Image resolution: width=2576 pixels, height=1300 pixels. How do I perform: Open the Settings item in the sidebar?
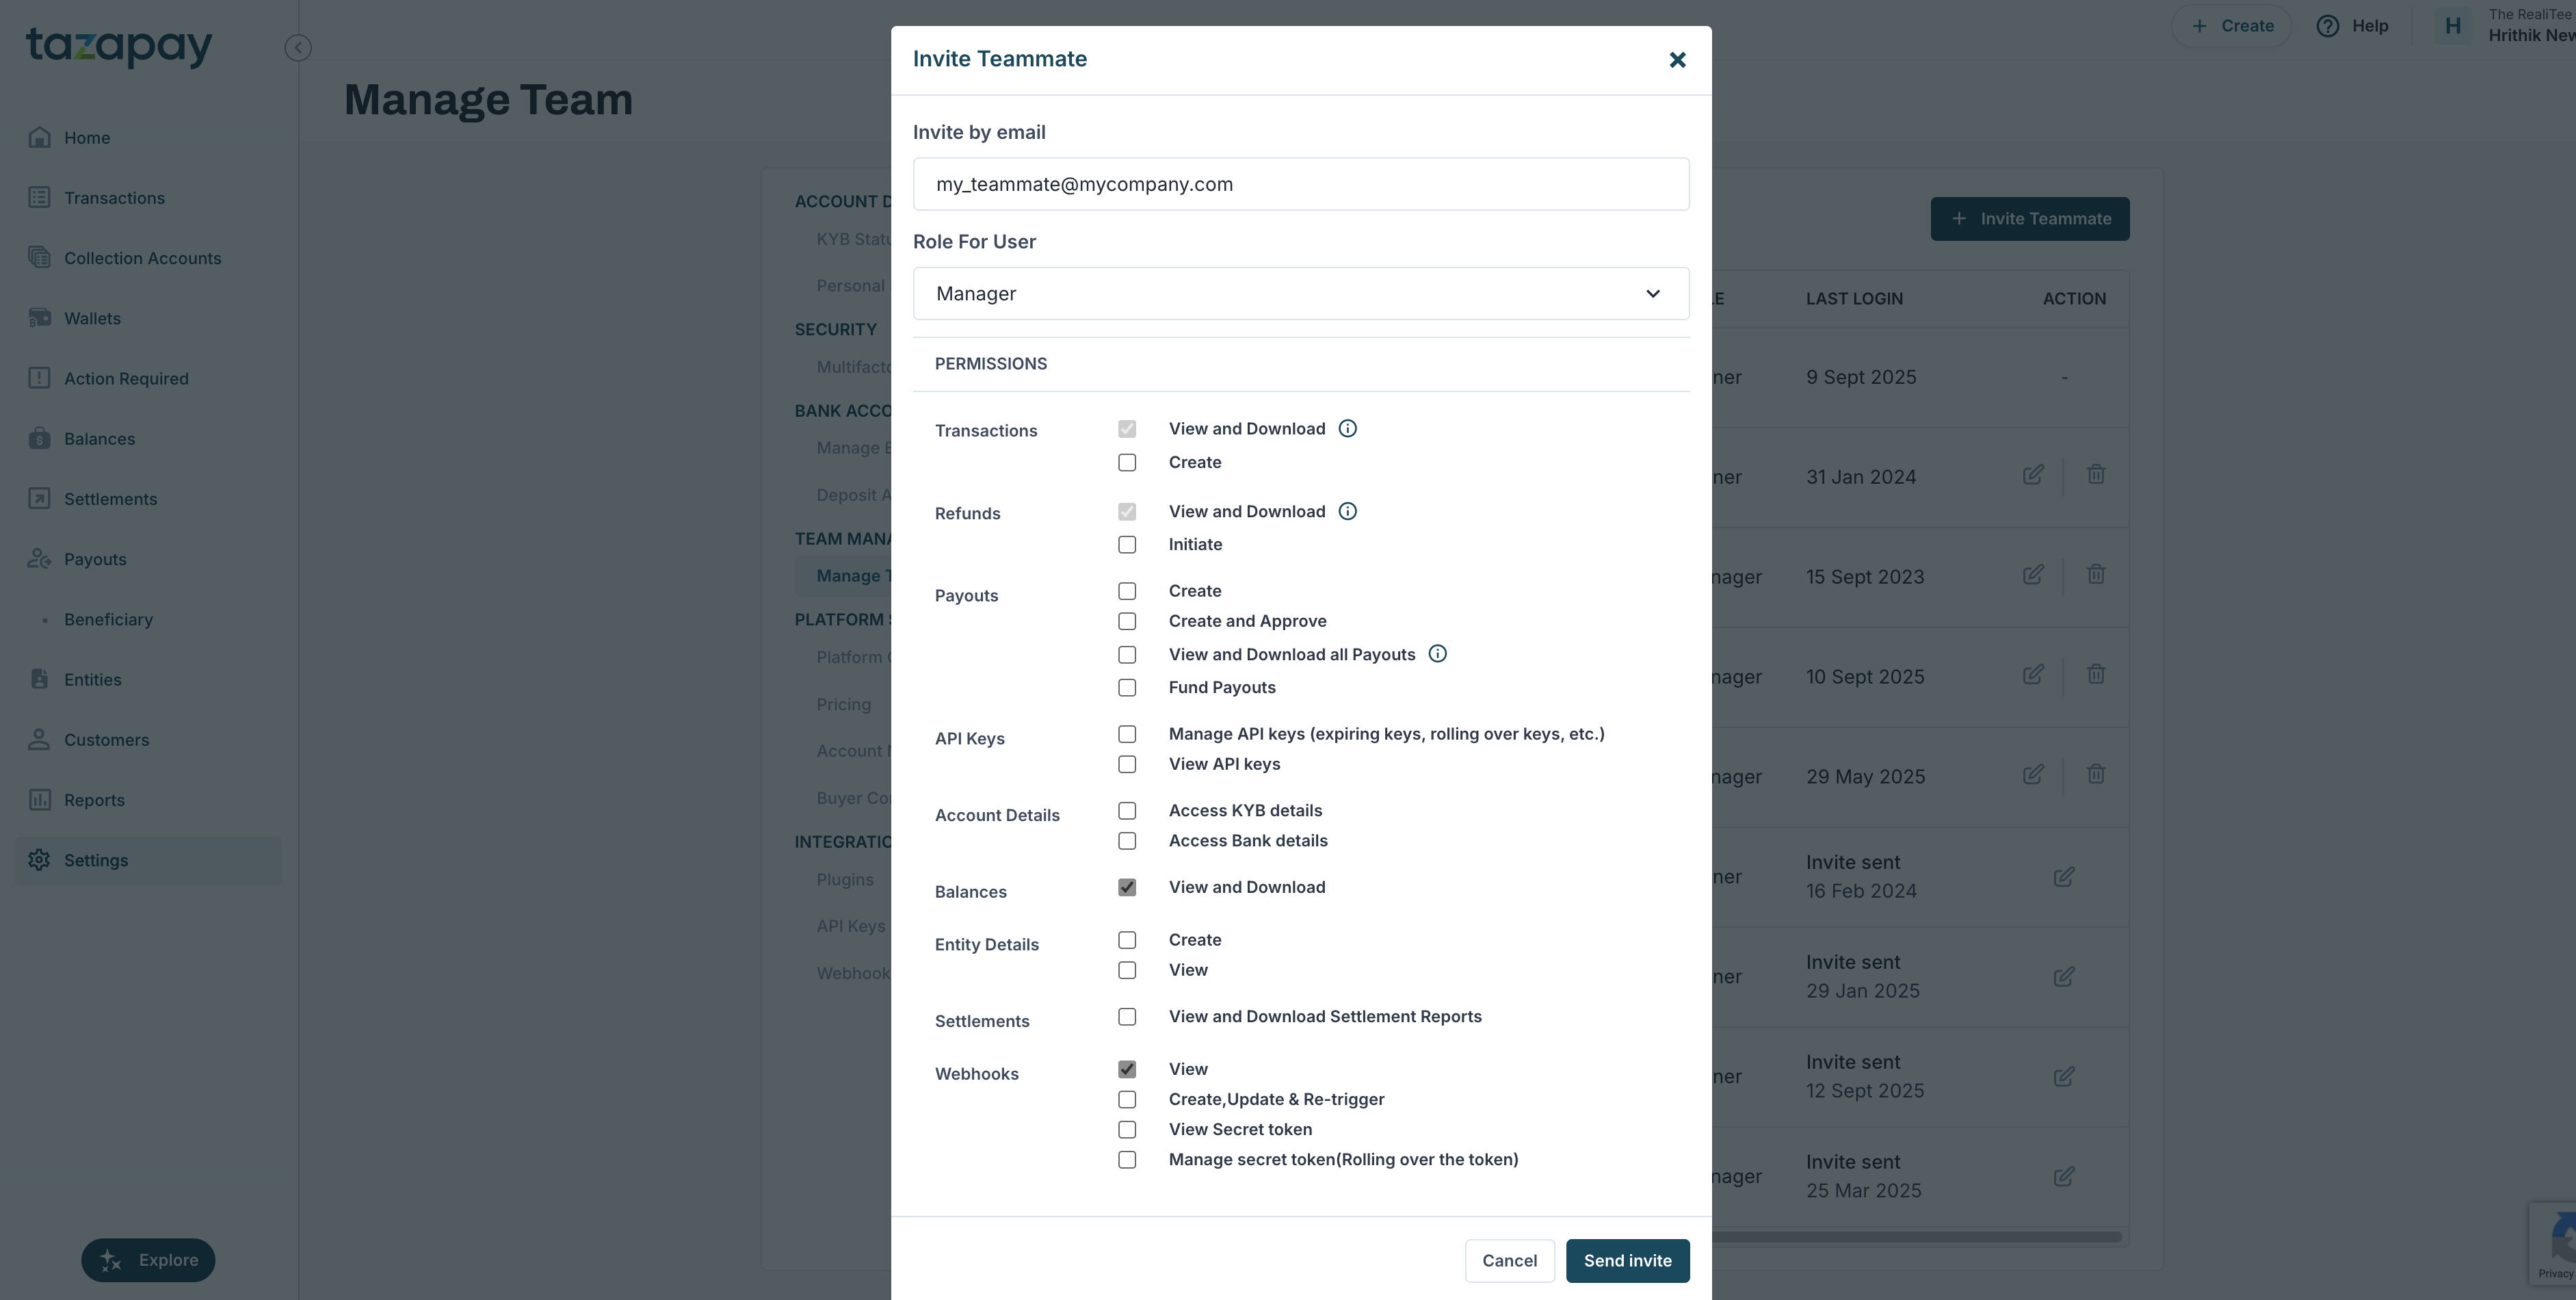[x=96, y=860]
